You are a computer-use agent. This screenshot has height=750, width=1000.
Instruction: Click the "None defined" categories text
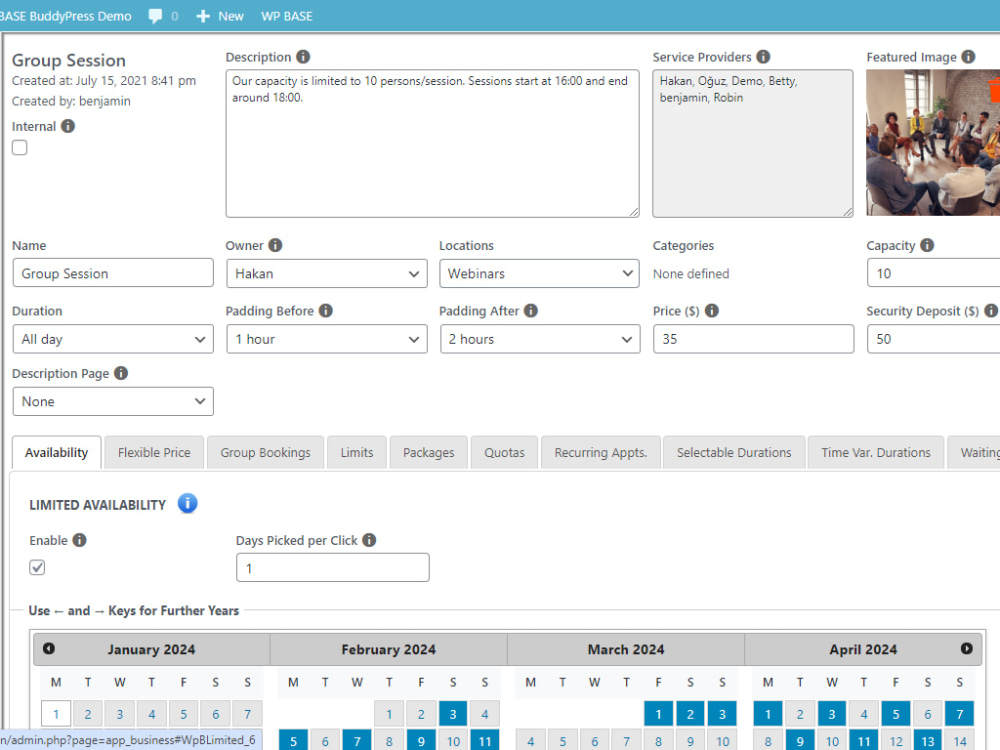691,274
